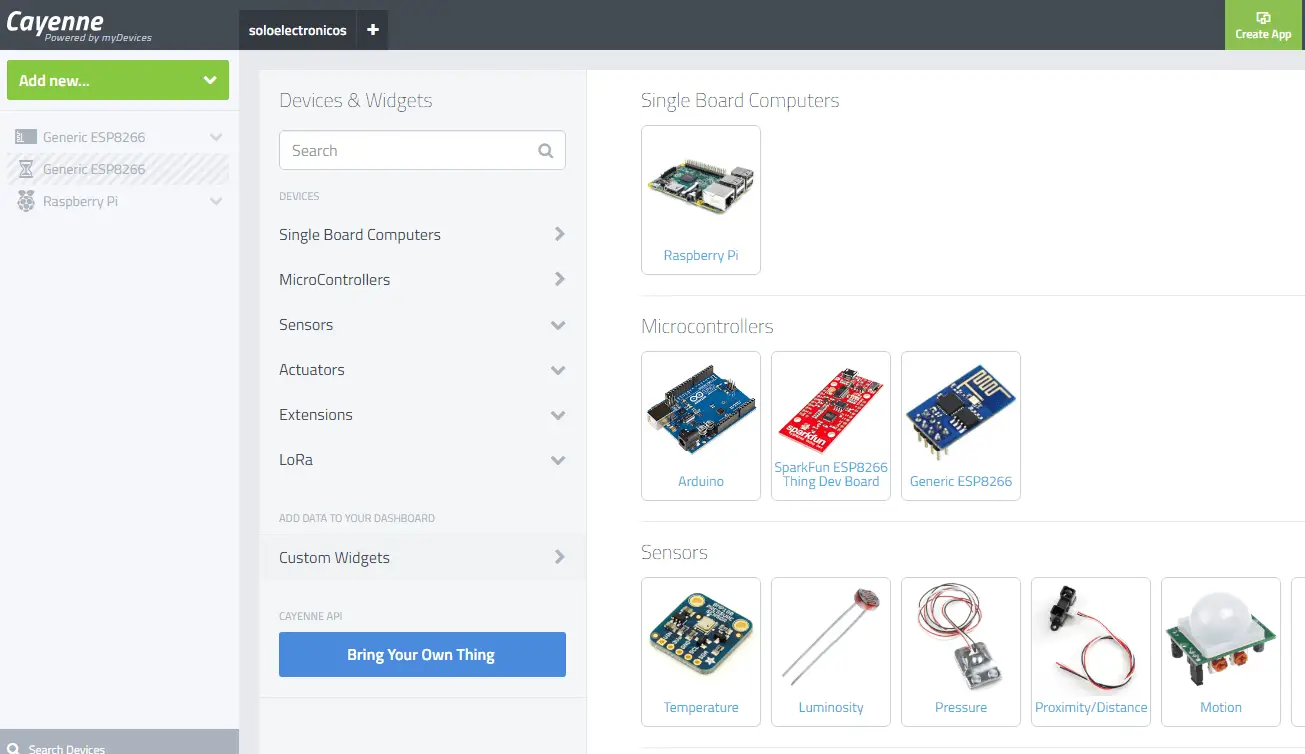Open Actuators menu item
The image size is (1305, 754).
(422, 369)
